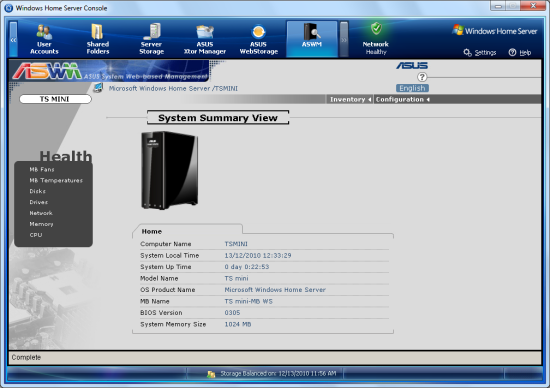The image size is (550, 388).
Task: Open Memory health page
Action: [x=41, y=224]
